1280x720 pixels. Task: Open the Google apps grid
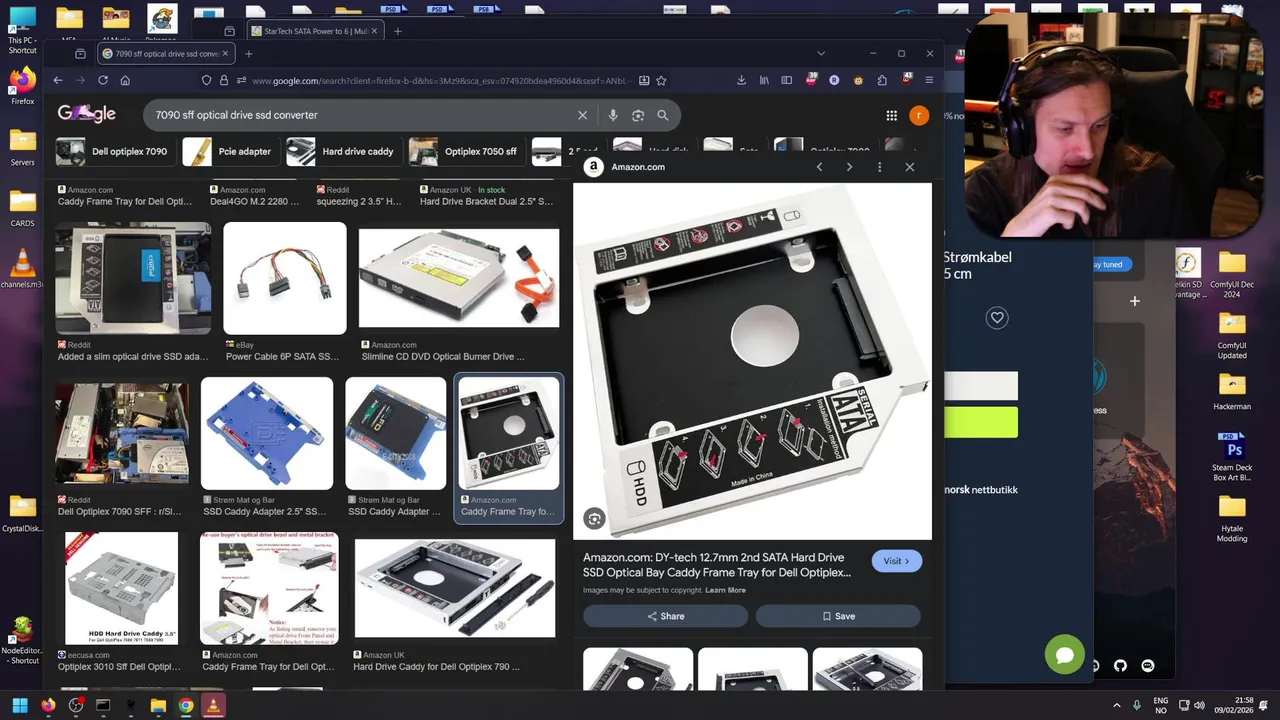coord(891,116)
